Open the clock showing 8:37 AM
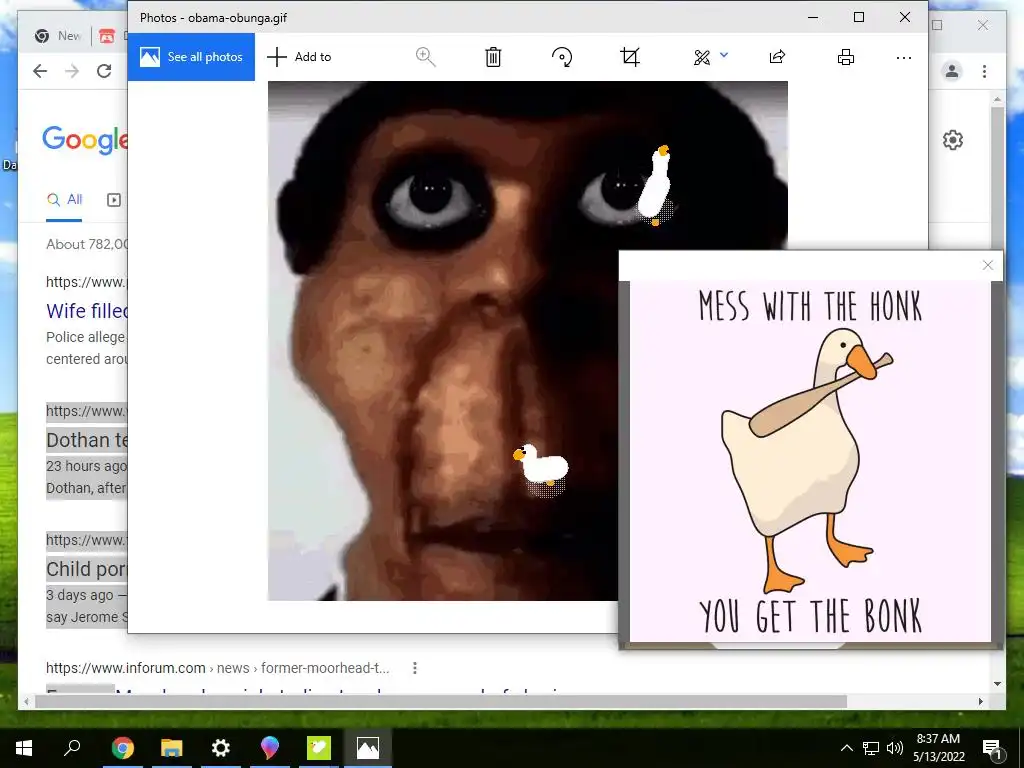This screenshot has width=1024, height=768. (x=938, y=748)
